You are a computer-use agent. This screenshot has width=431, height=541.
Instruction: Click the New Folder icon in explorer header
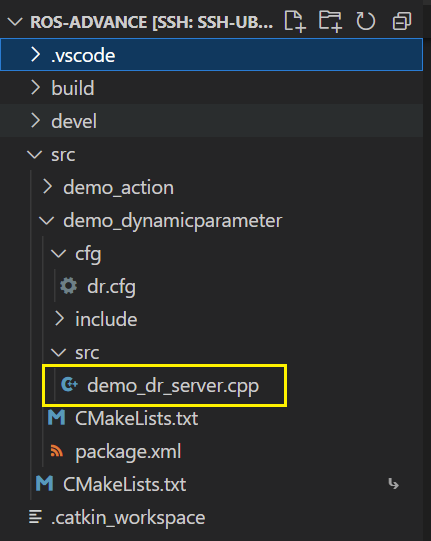(330, 21)
